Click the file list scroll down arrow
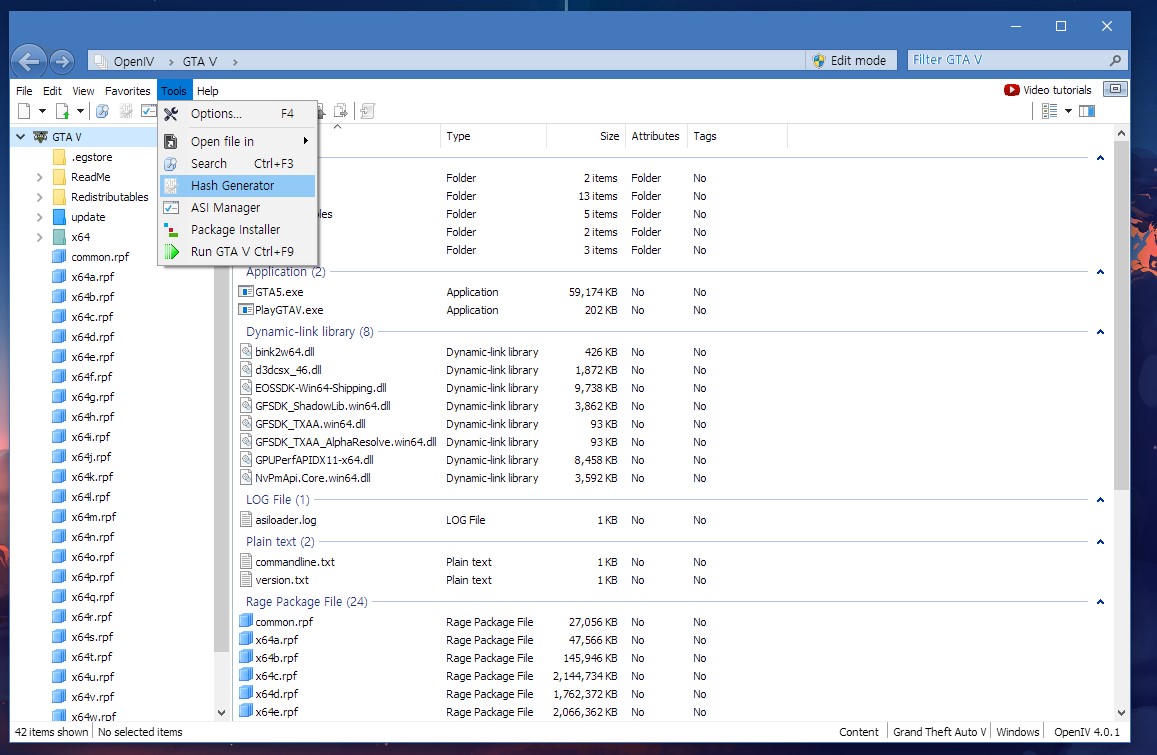This screenshot has width=1157, height=755. (1122, 712)
